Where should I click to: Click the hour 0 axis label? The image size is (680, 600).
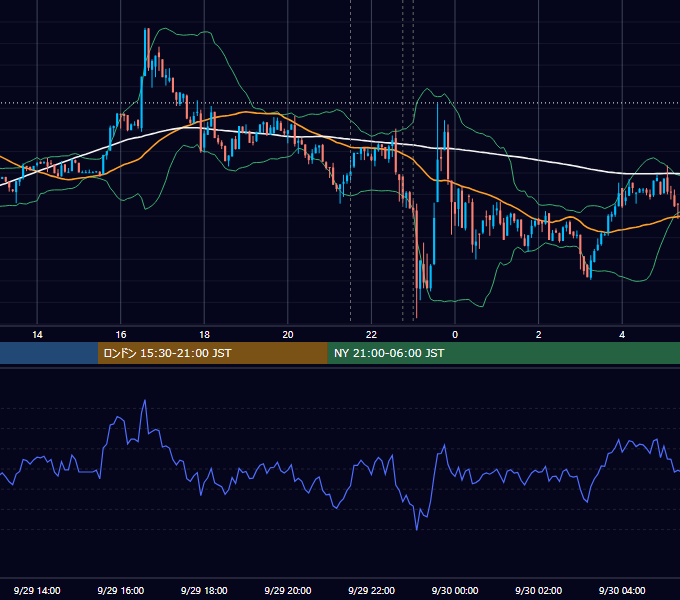tap(455, 335)
